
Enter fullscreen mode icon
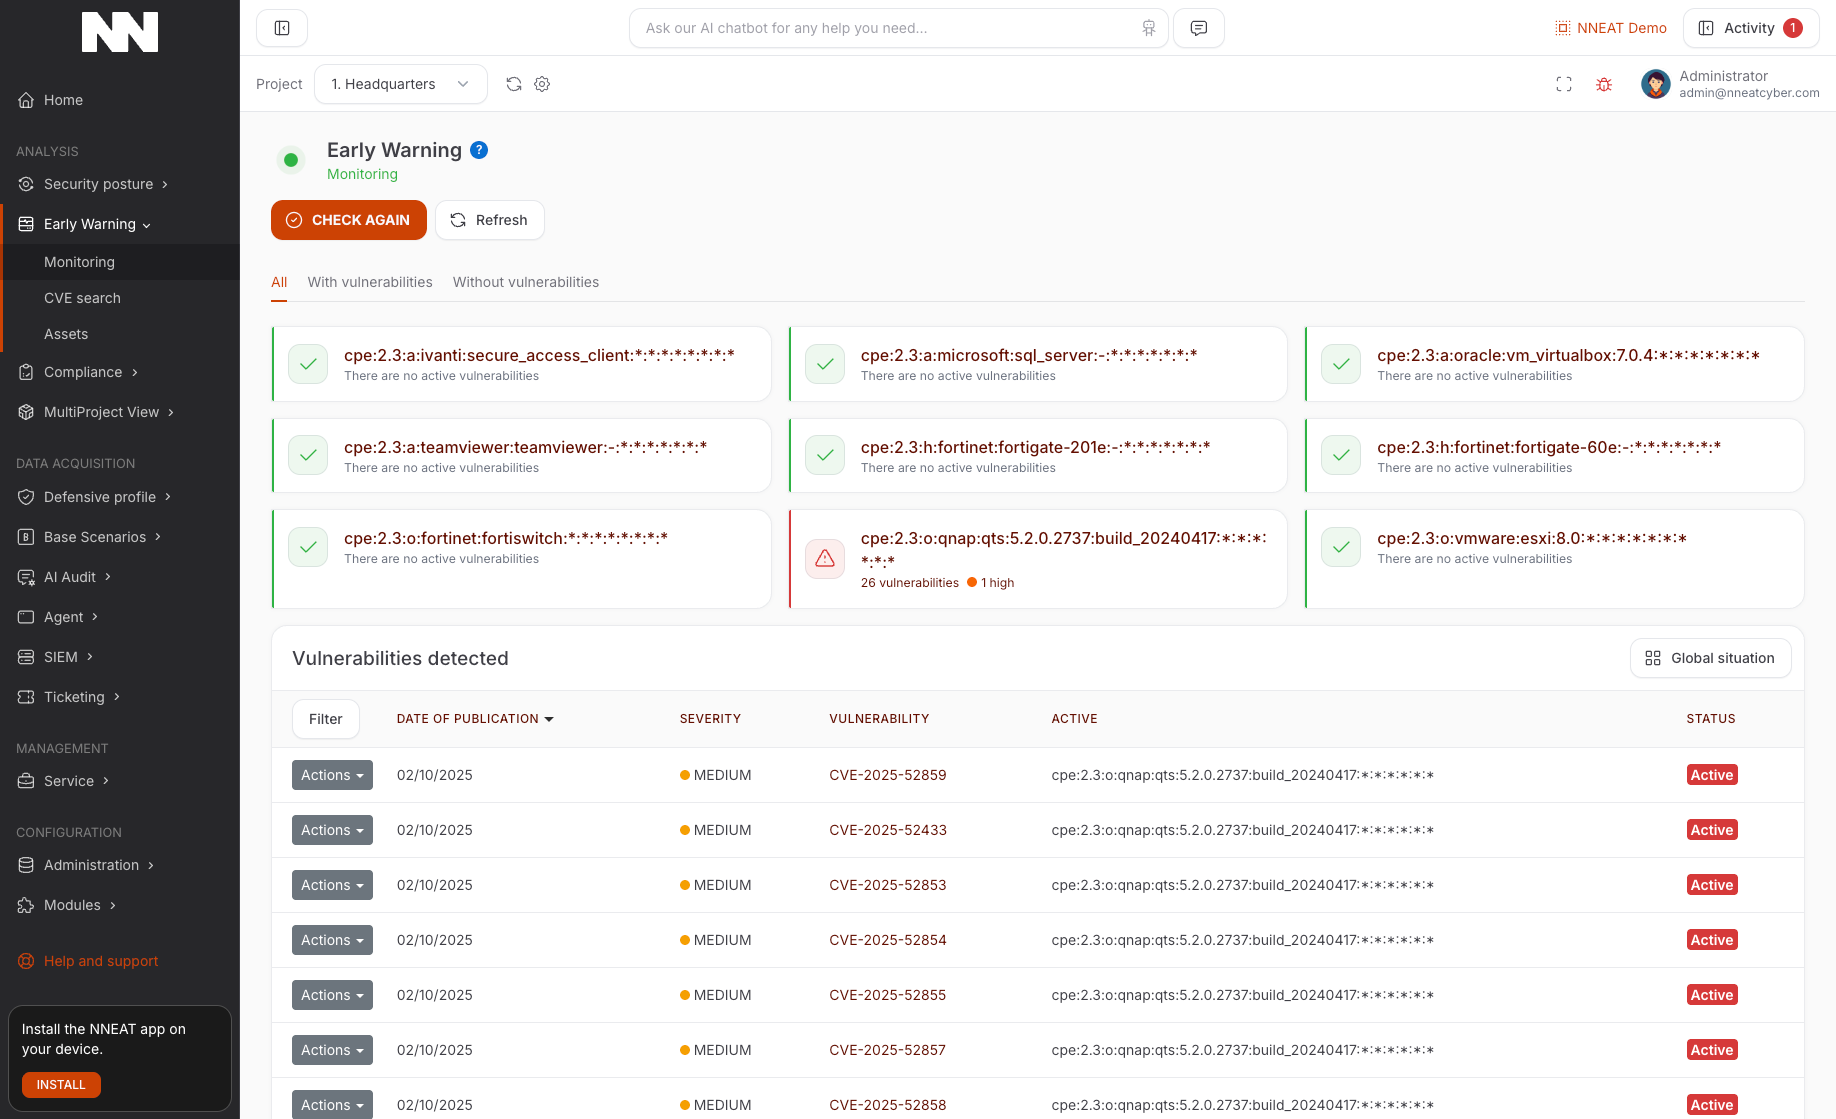(x=1564, y=85)
